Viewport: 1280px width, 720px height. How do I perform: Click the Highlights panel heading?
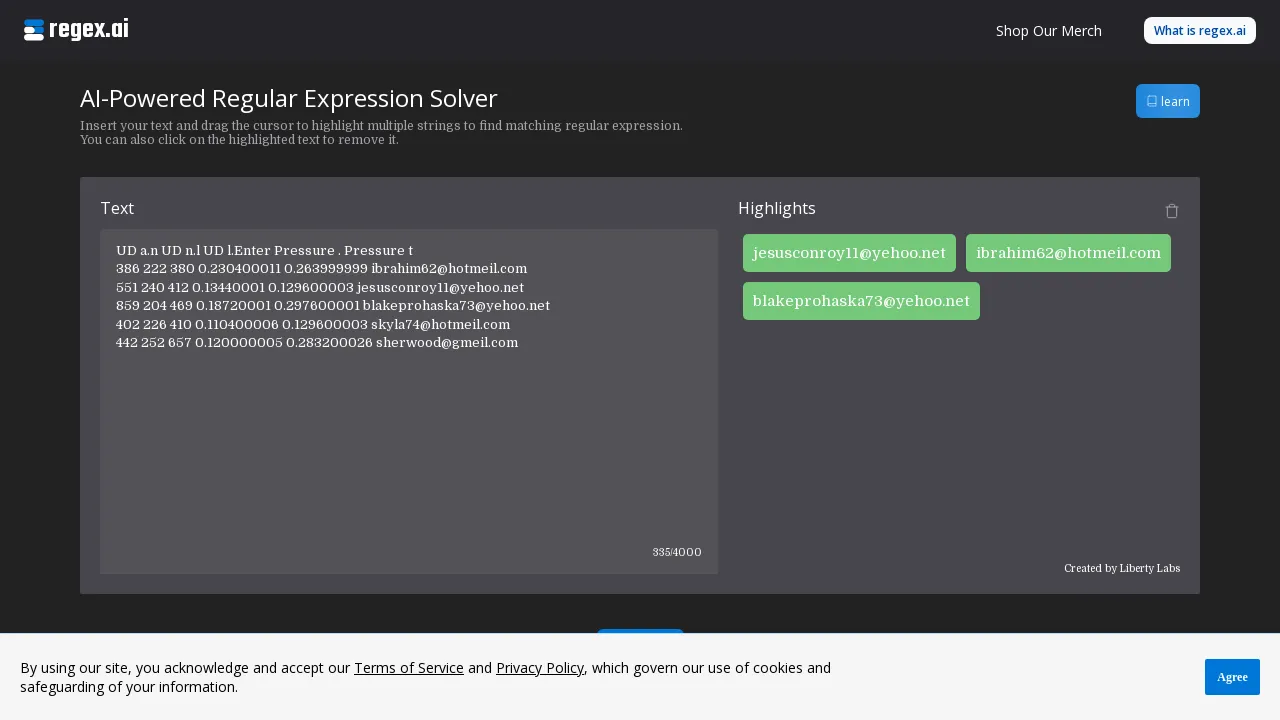coord(777,208)
